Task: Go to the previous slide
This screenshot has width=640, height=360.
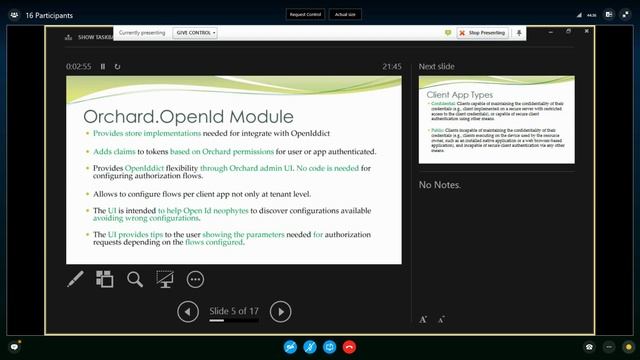Action: pyautogui.click(x=188, y=311)
